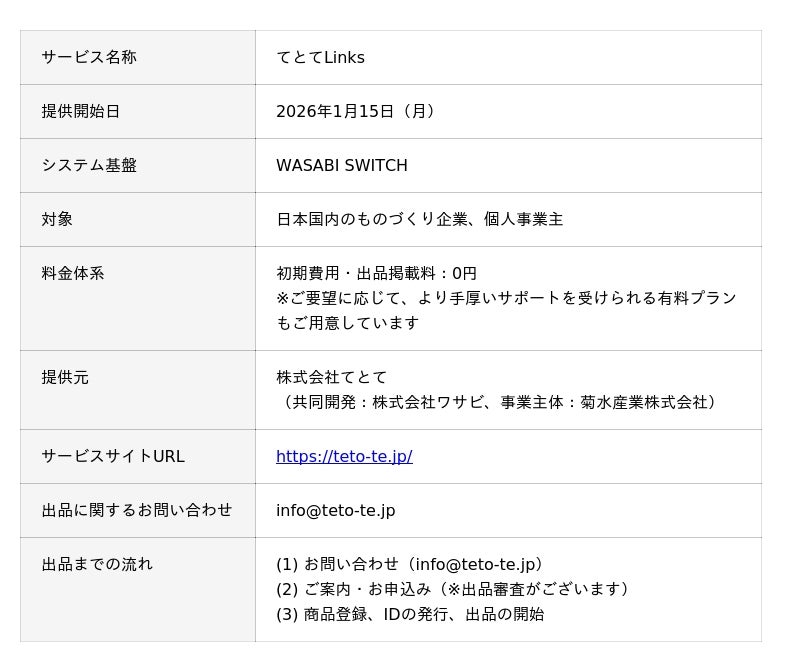Select the てとてLinks service name text

pos(320,58)
